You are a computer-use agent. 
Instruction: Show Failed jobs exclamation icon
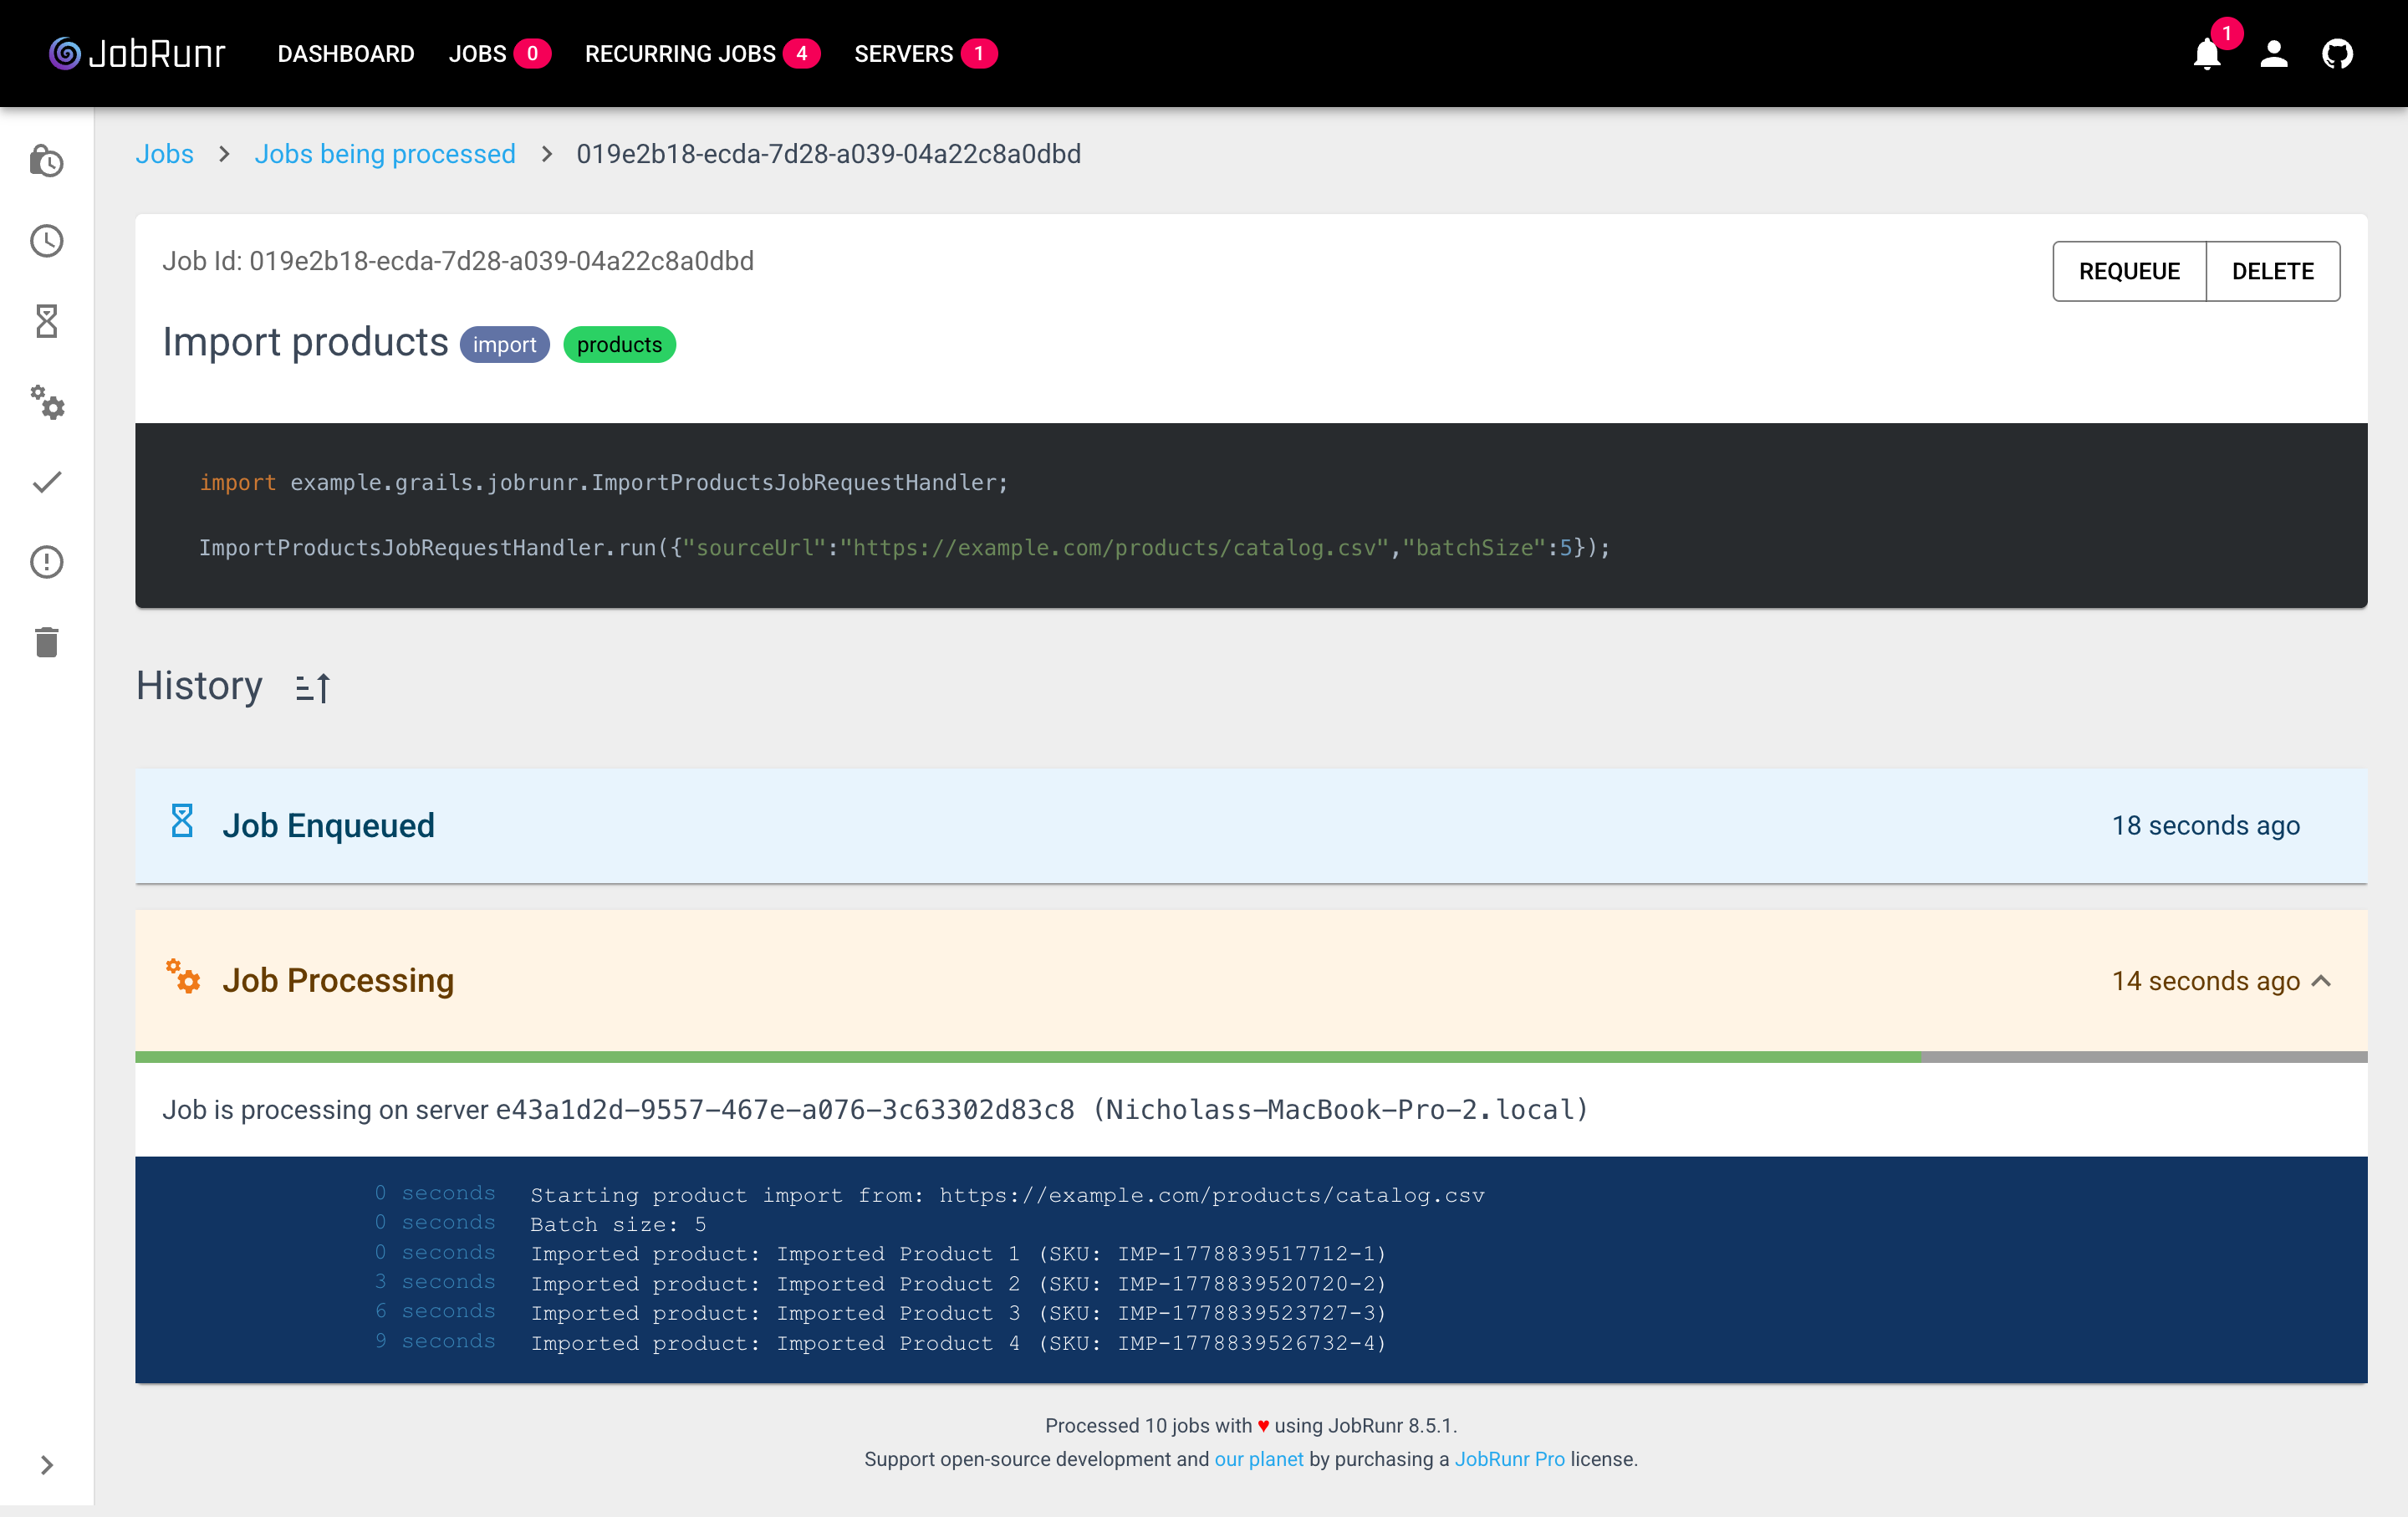tap(47, 562)
